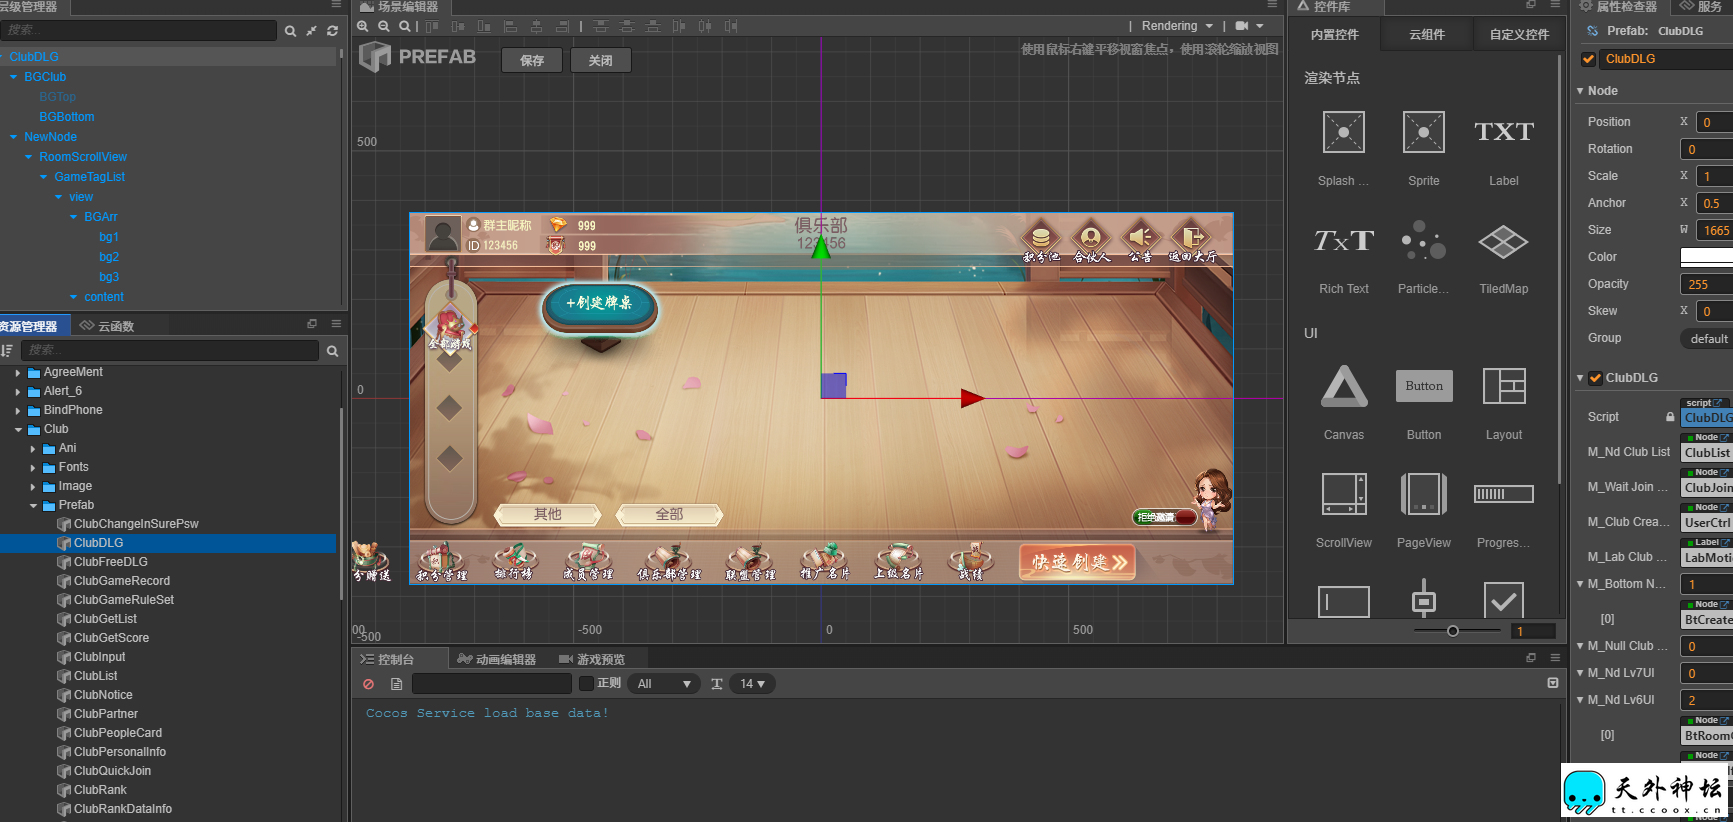Add a Splash node from widget library
This screenshot has height=822, width=1733.
[1343, 132]
